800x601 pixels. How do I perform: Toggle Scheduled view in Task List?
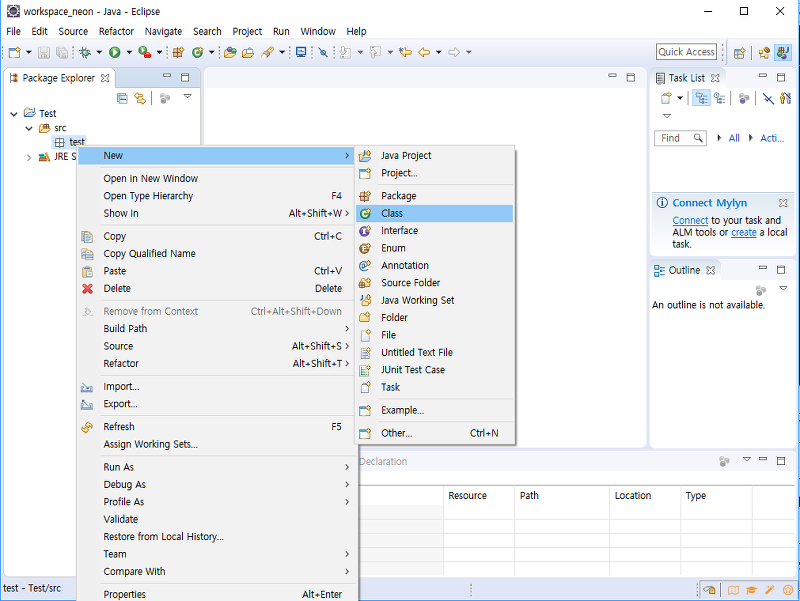click(x=720, y=98)
